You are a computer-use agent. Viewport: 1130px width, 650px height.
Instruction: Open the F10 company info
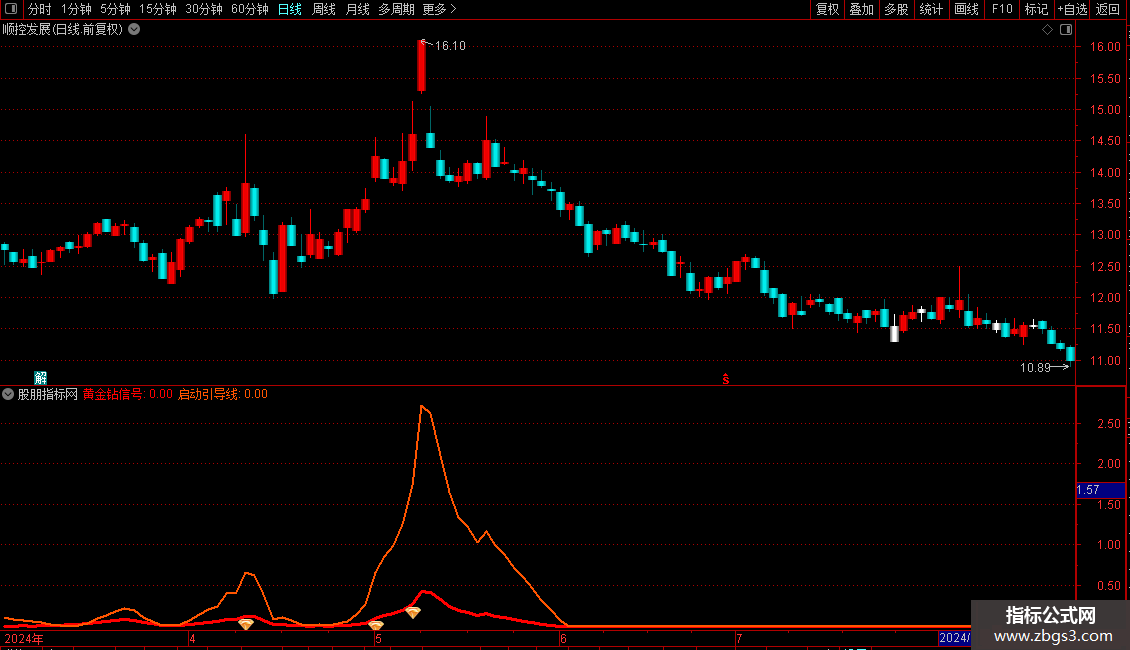click(x=1002, y=9)
